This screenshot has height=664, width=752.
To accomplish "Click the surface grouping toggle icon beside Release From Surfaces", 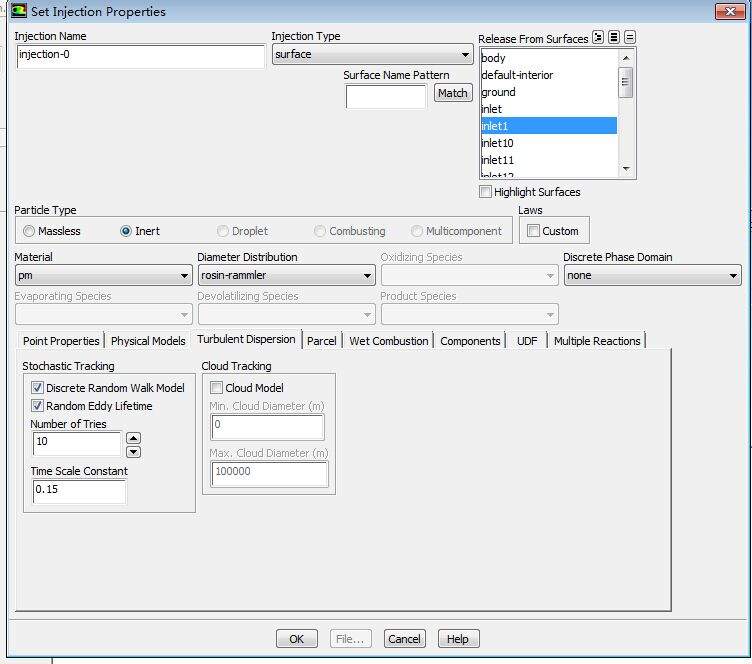I will [598, 37].
